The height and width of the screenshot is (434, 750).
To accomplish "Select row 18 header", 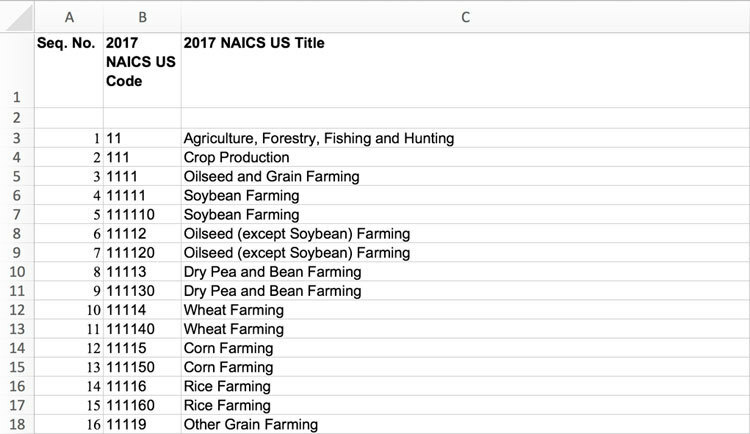I will [16, 425].
